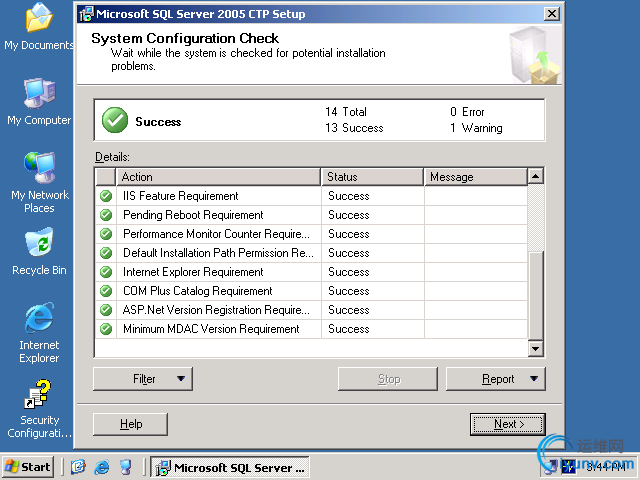Select Pending Reboot Requirement row text

click(193, 215)
